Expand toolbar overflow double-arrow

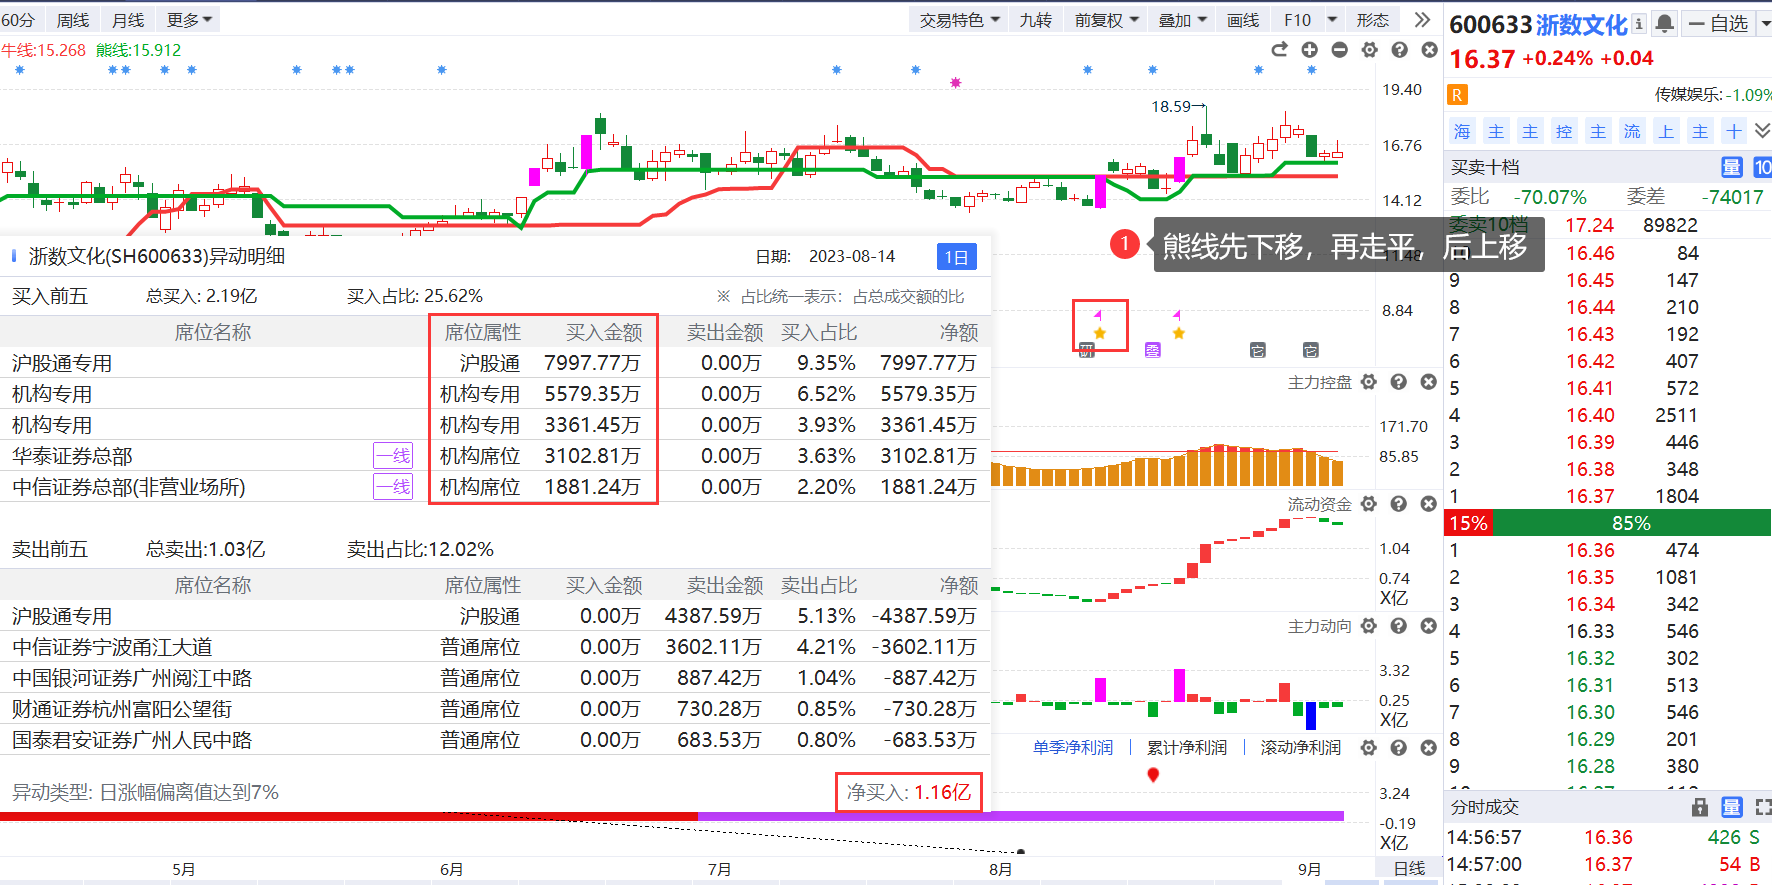point(1423,20)
